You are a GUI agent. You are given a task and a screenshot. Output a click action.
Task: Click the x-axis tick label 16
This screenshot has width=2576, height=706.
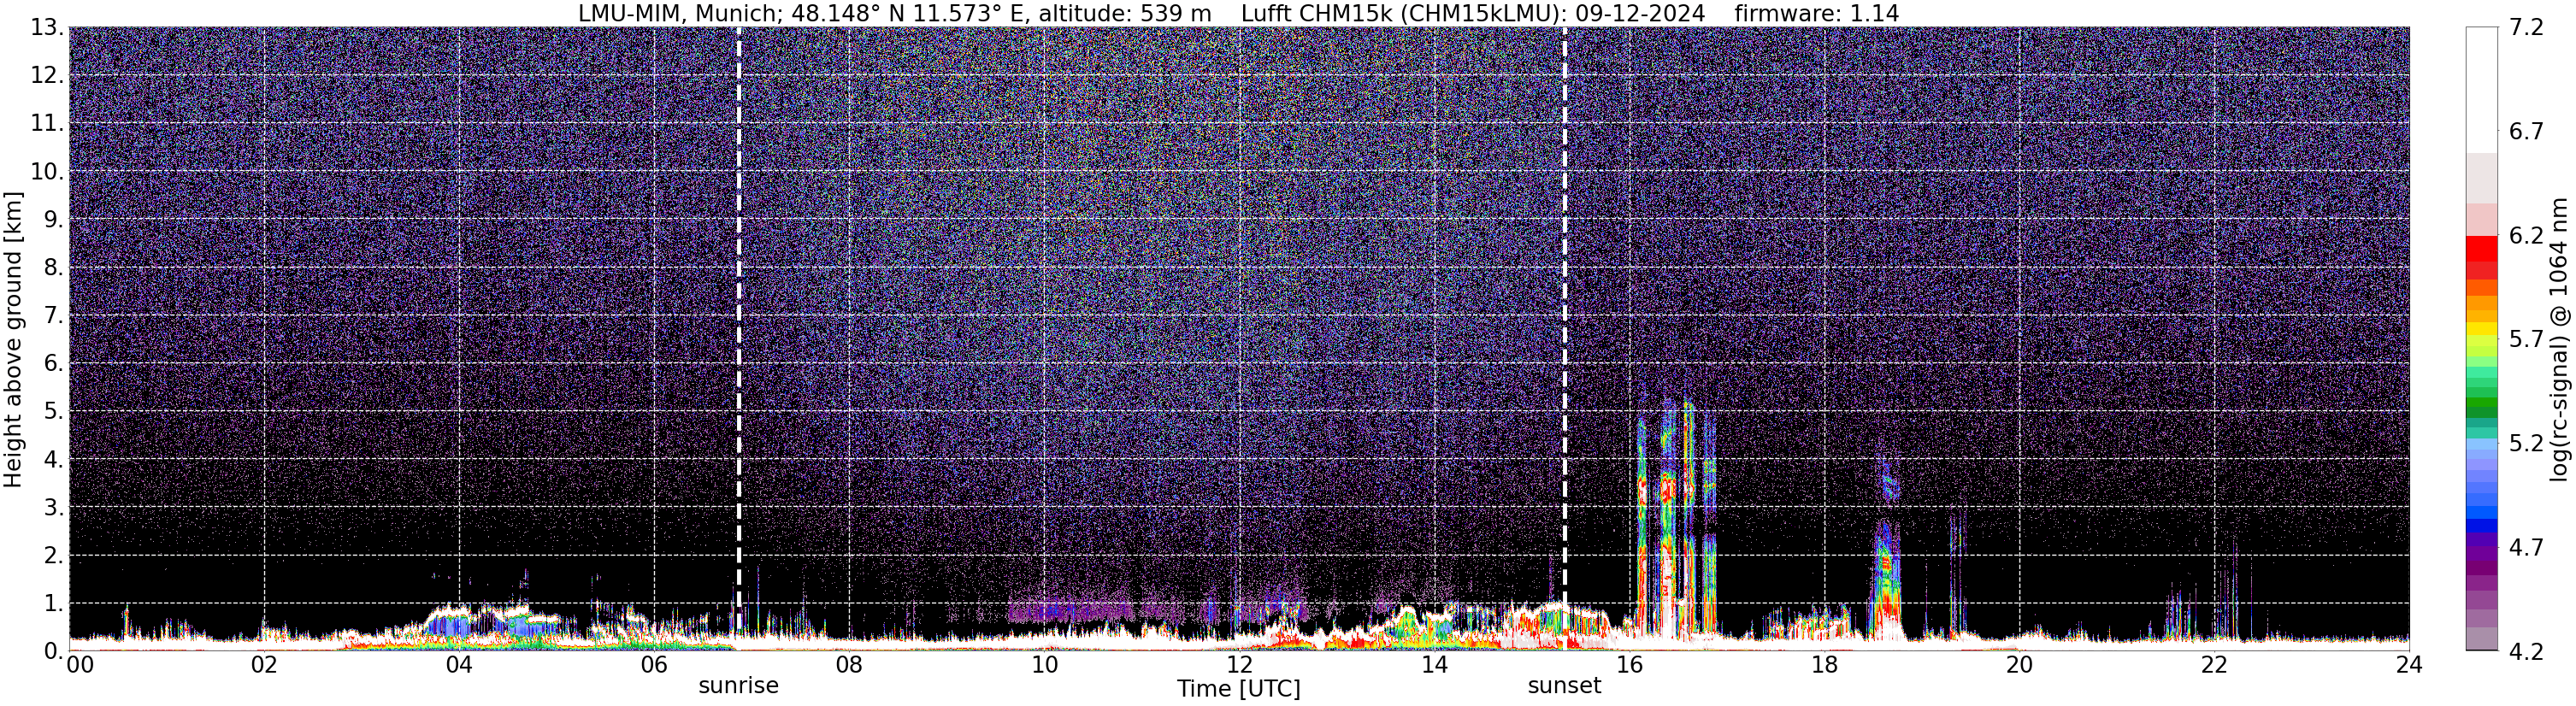tap(1629, 666)
